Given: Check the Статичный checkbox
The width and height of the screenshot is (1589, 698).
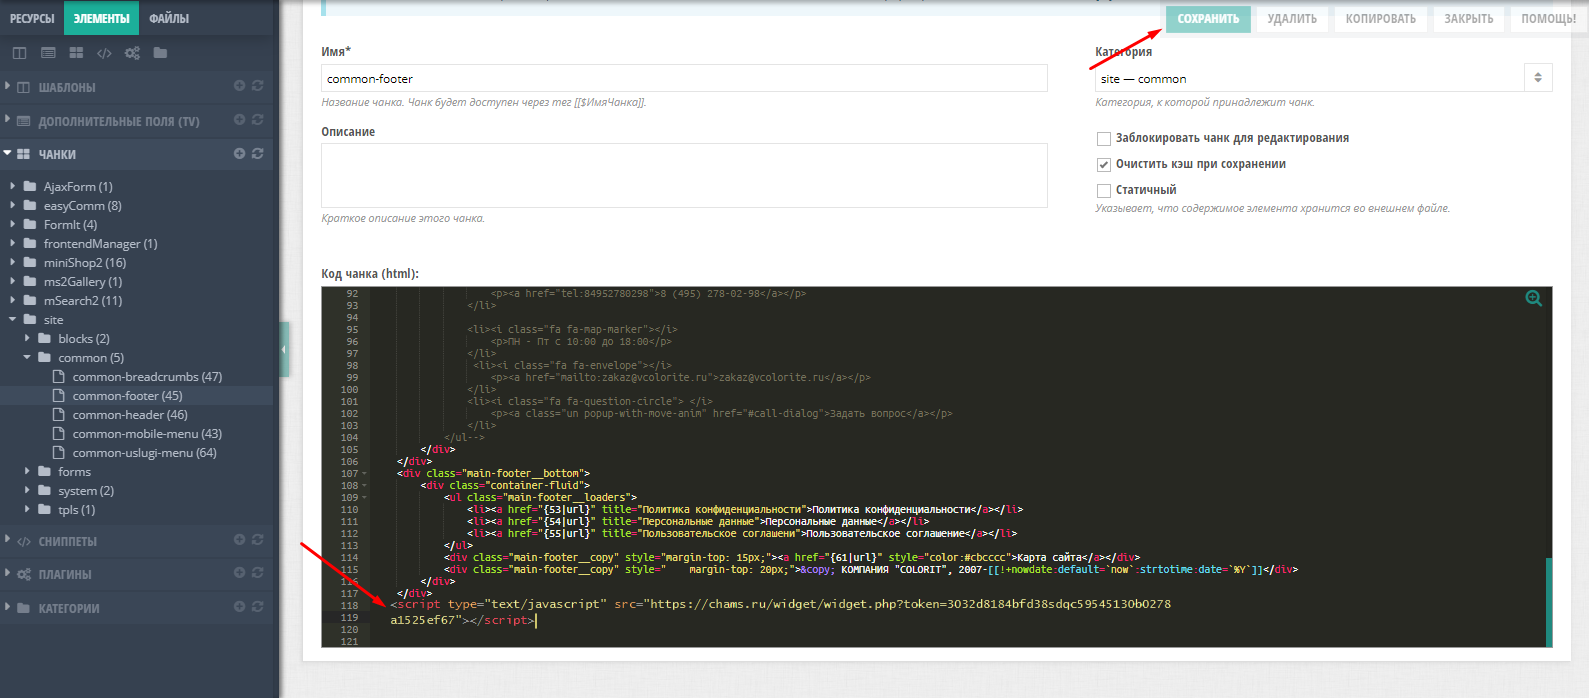Looking at the screenshot, I should pyautogui.click(x=1104, y=191).
